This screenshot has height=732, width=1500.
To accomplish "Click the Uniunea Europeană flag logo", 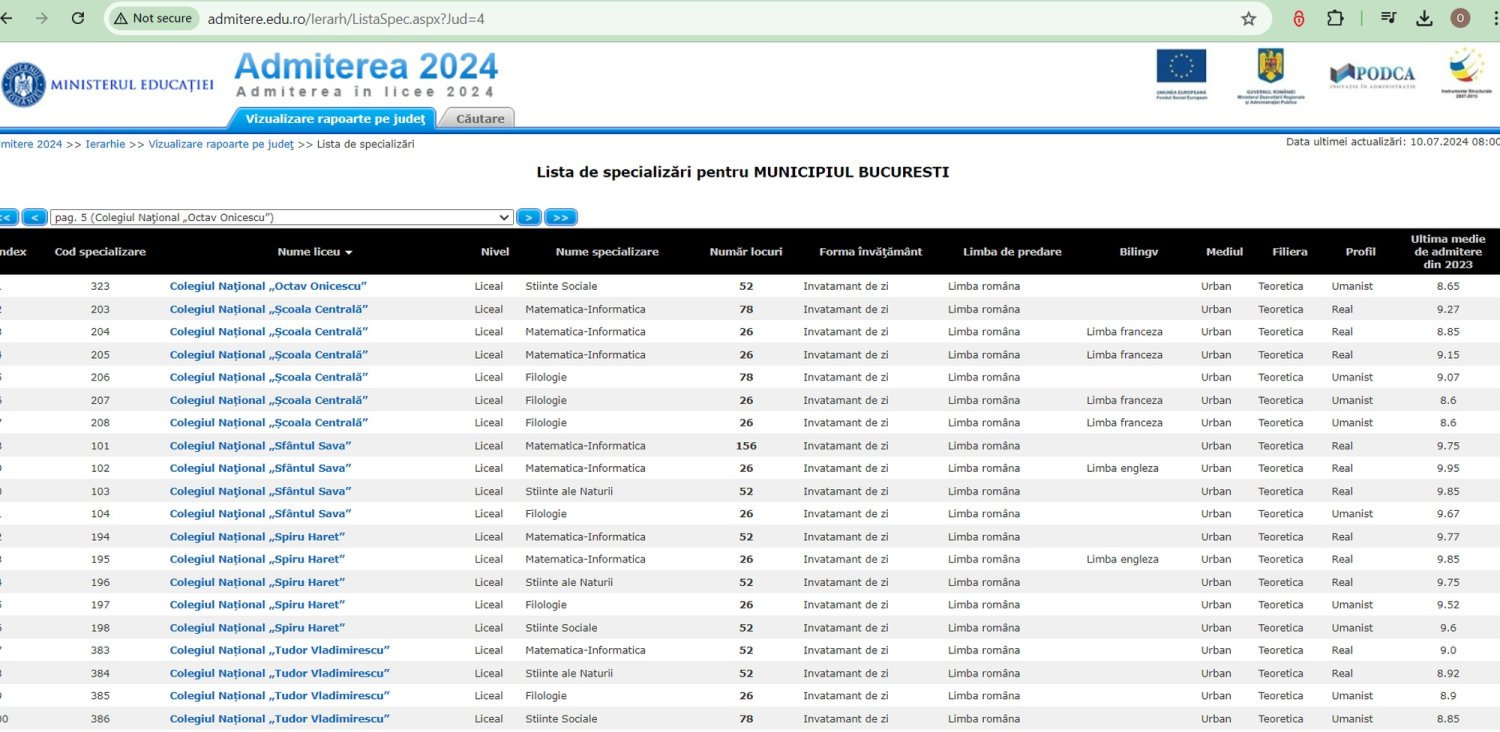I will 1180,74.
